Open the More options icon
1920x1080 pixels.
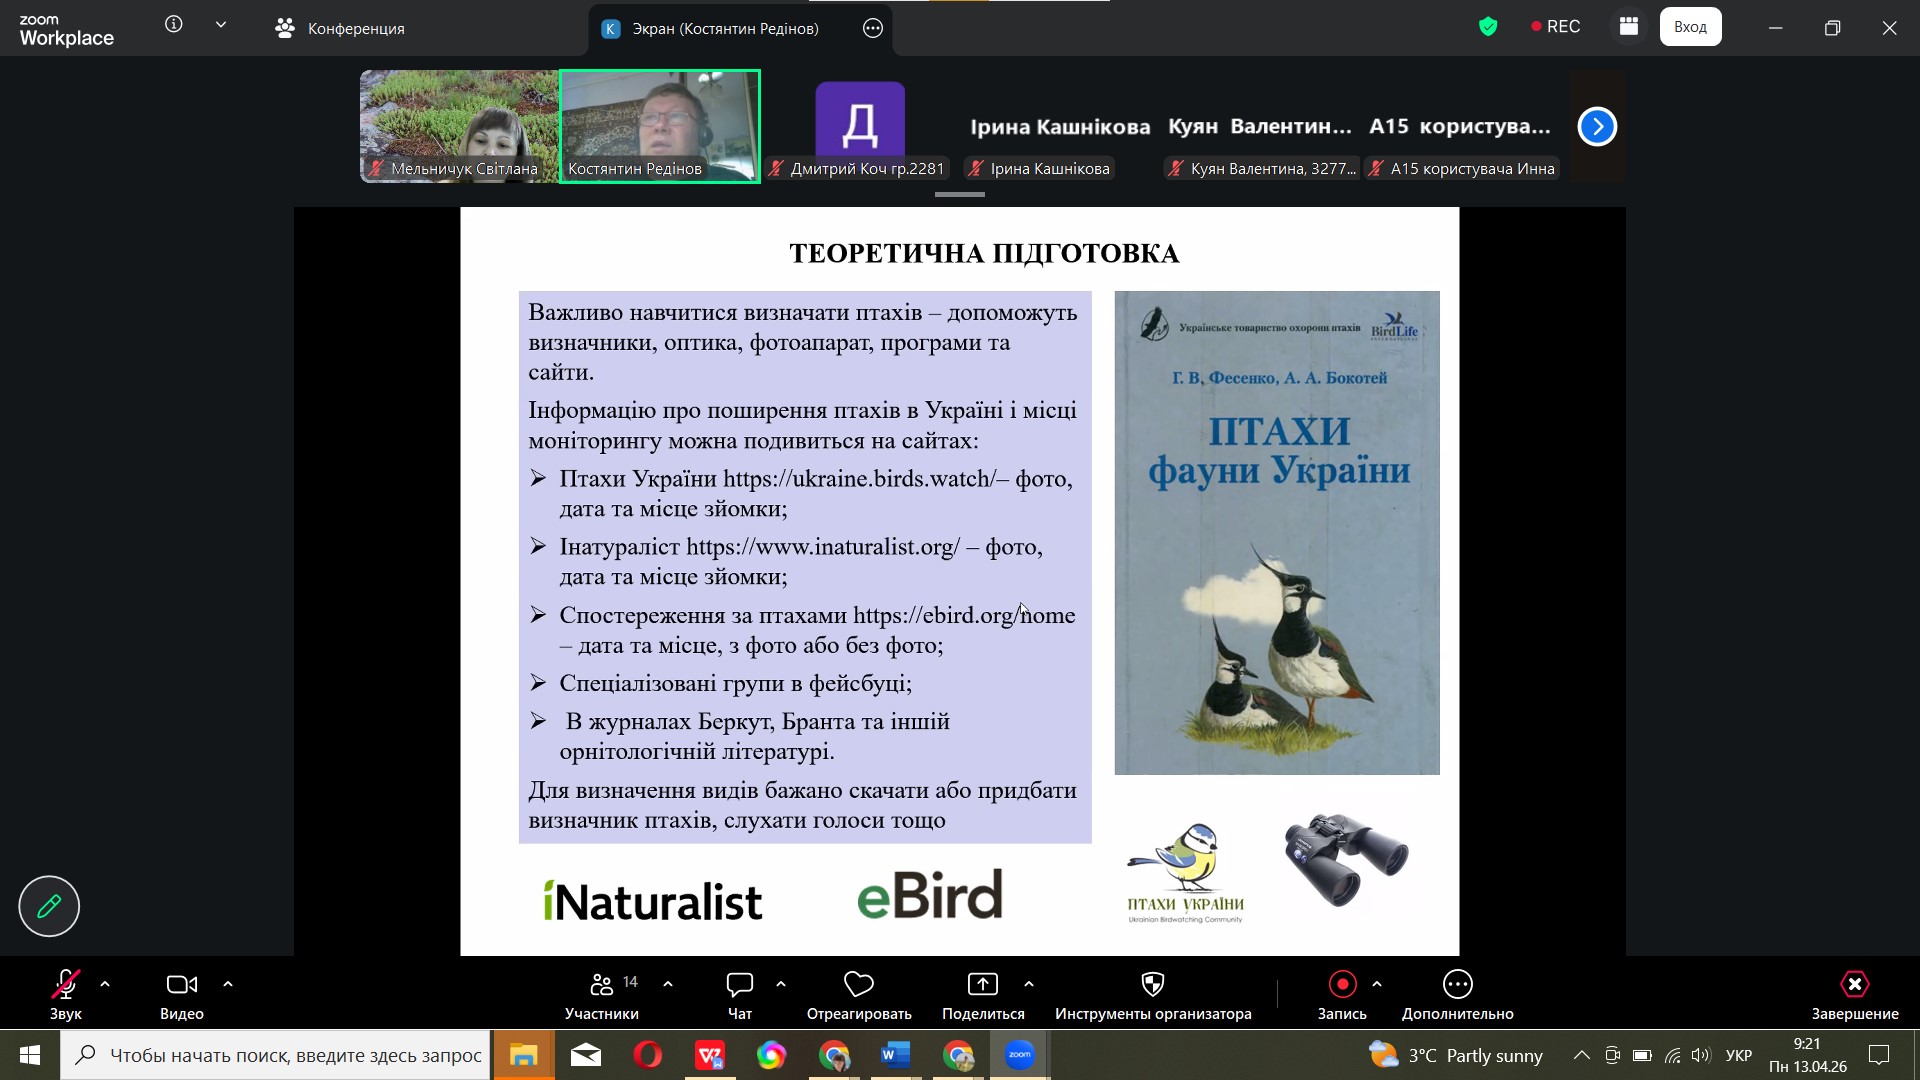pos(1457,985)
